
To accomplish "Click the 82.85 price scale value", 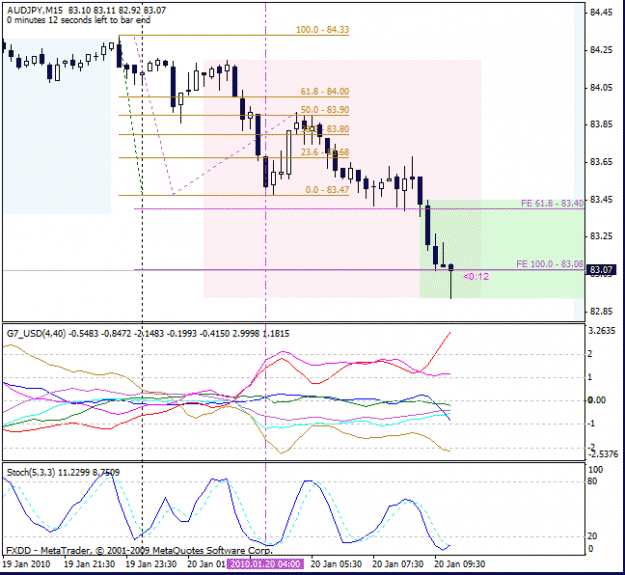I will click(601, 311).
